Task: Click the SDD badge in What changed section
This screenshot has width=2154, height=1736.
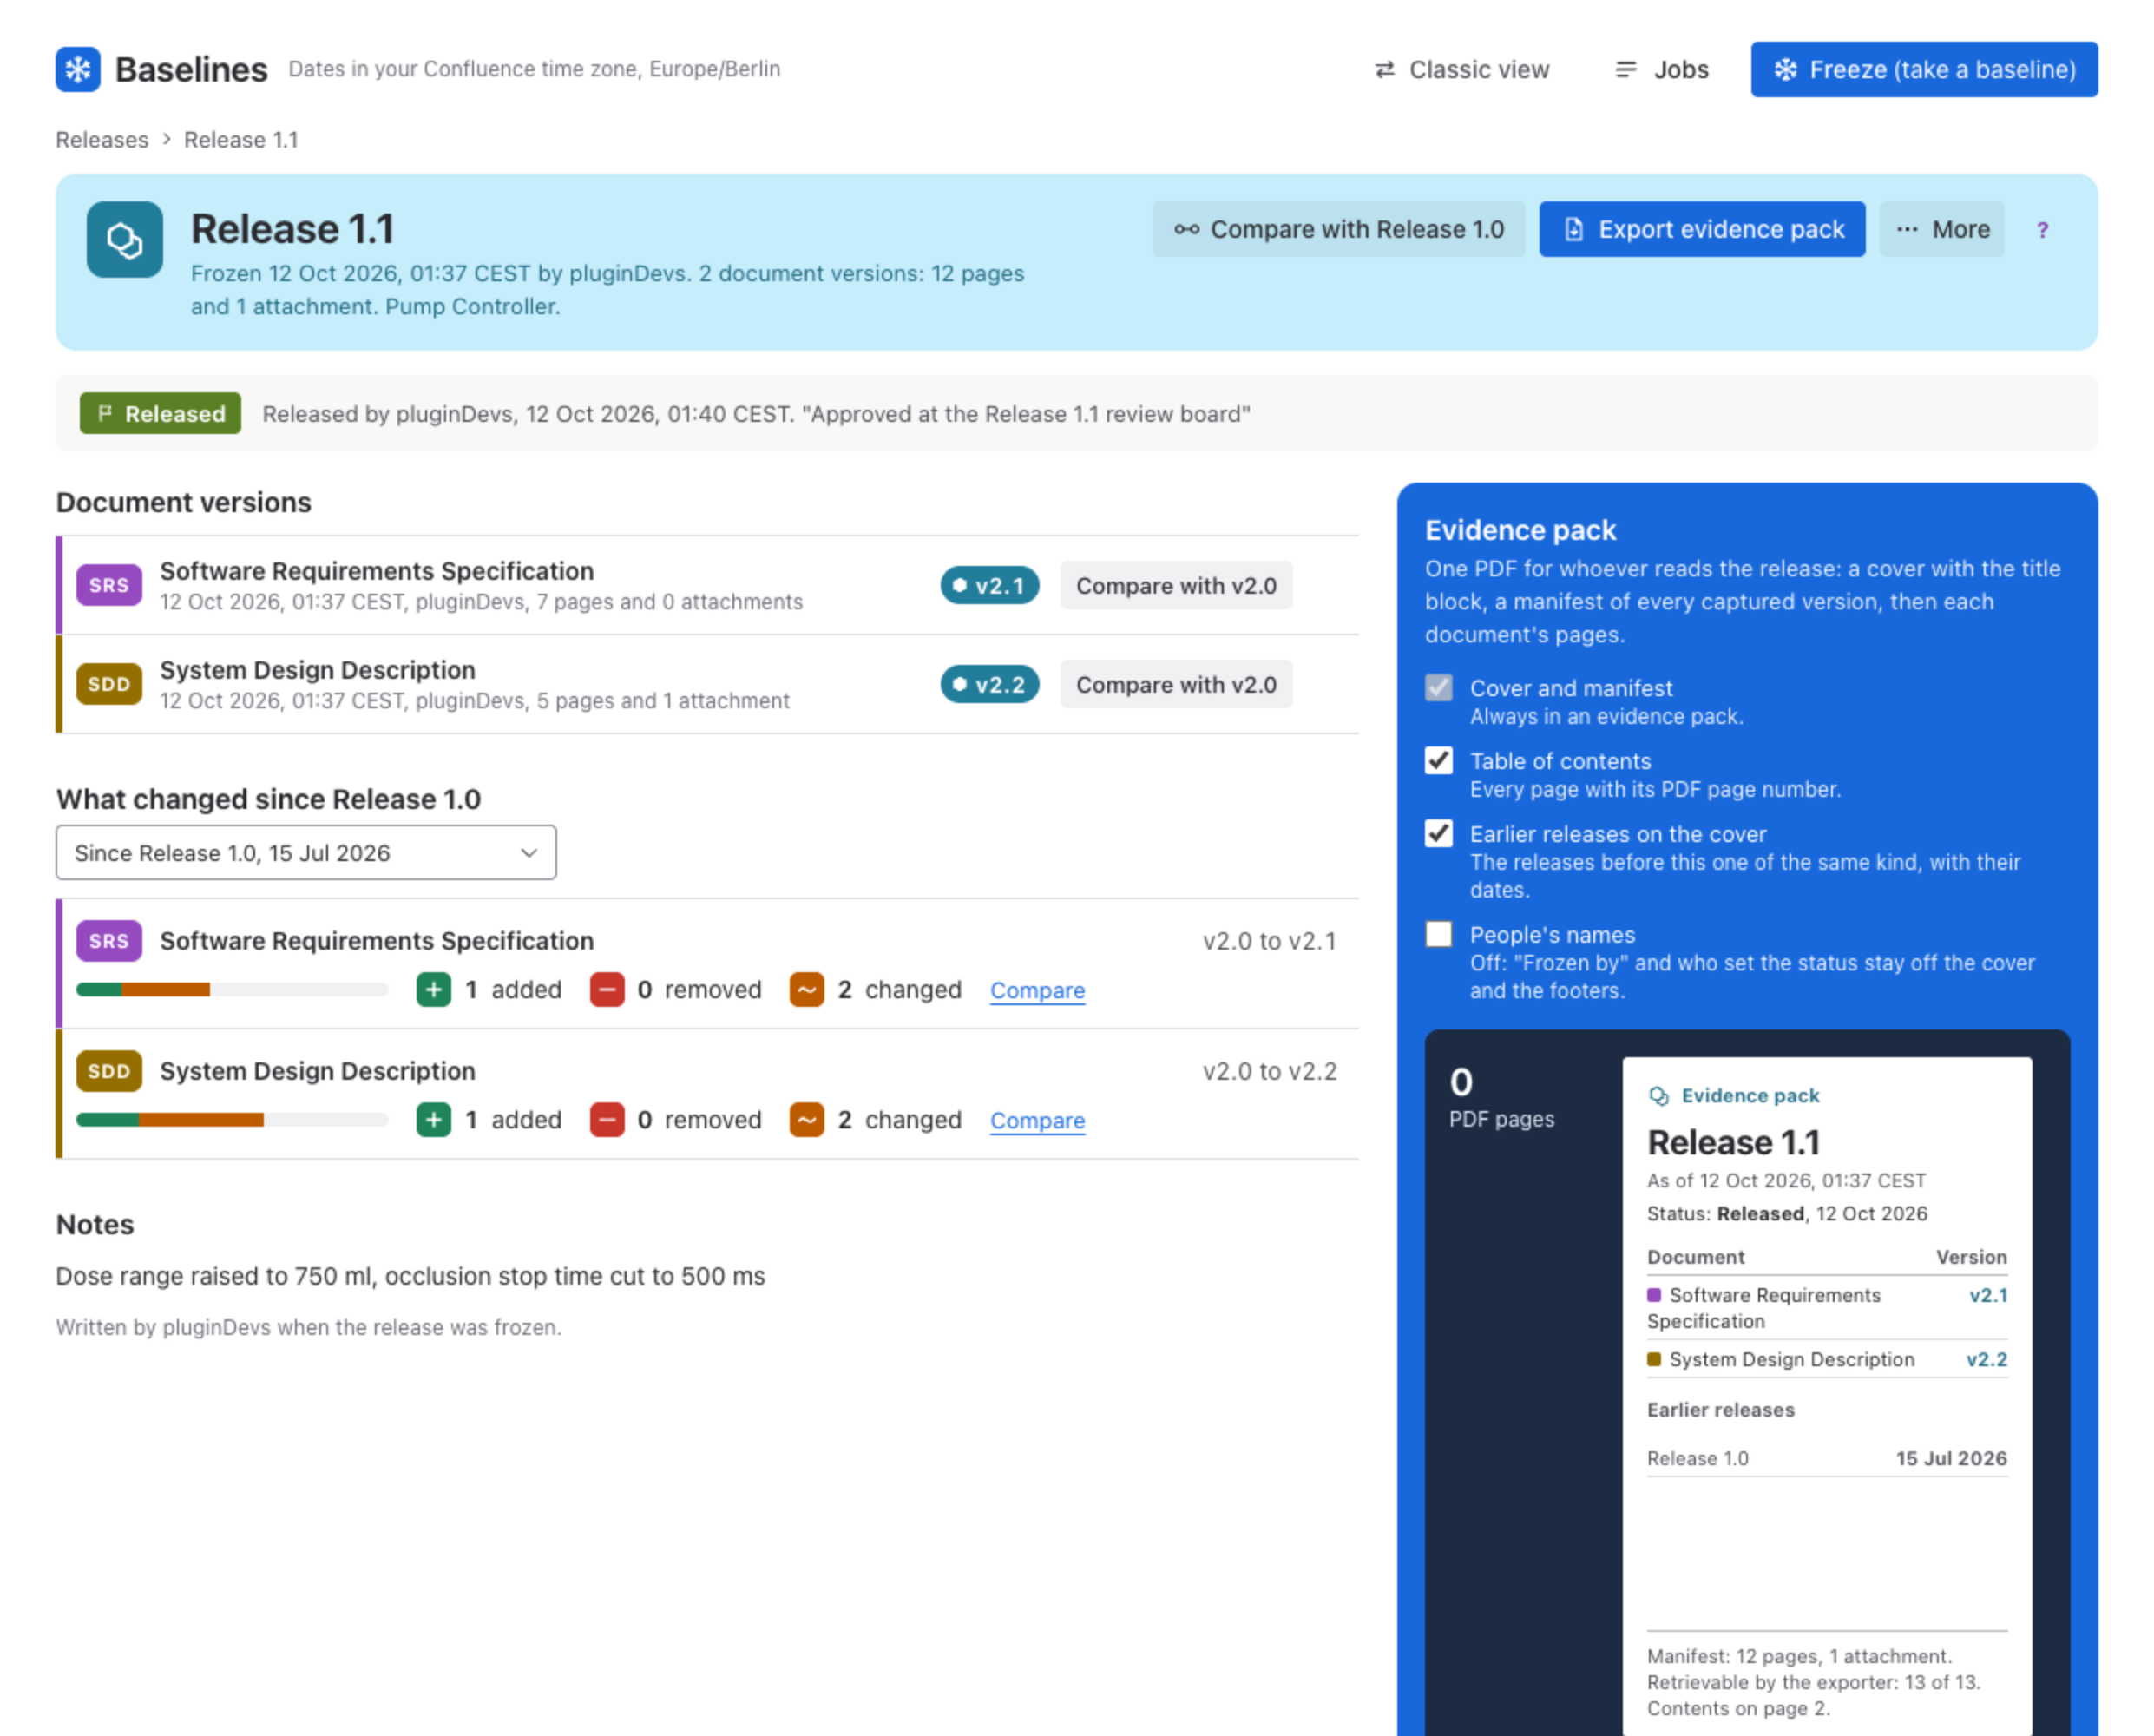Action: point(109,1071)
